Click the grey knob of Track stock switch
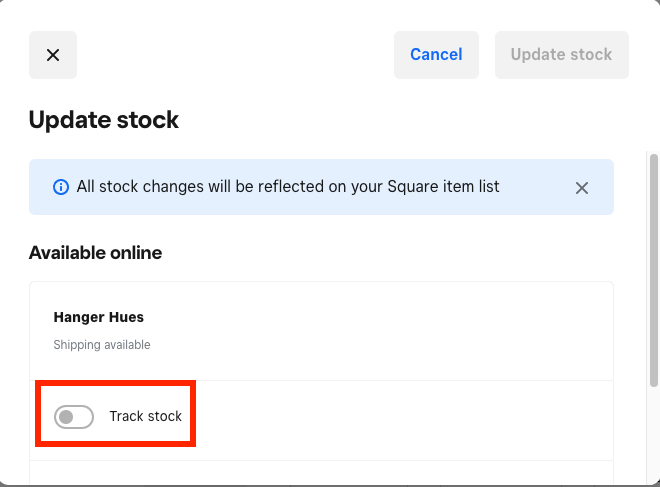The width and height of the screenshot is (660, 487). coord(66,416)
